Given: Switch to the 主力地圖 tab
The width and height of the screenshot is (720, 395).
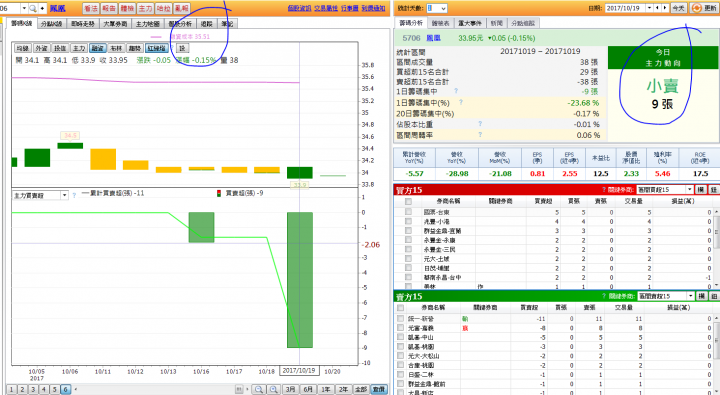Looking at the screenshot, I should coord(148,23).
